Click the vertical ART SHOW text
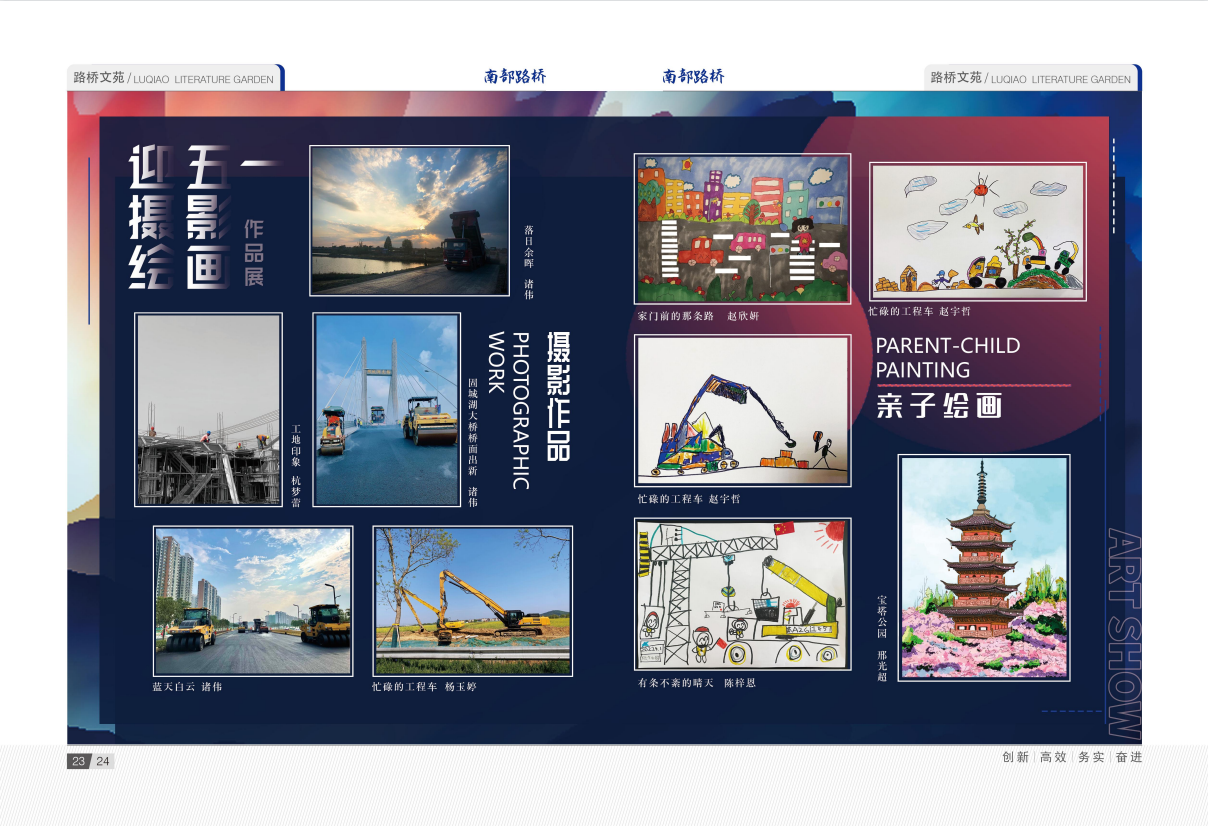The height and width of the screenshot is (826, 1208). [1124, 634]
